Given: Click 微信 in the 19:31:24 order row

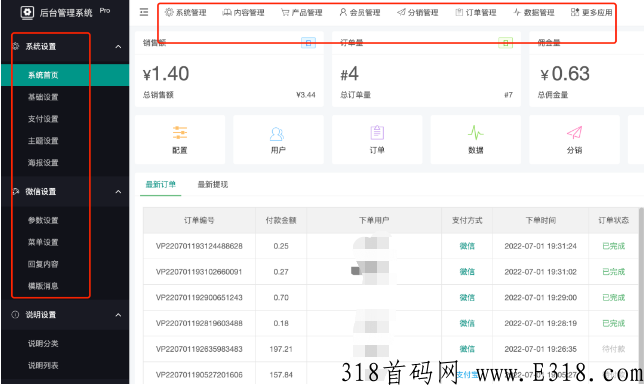Looking at the screenshot, I should [x=467, y=246].
